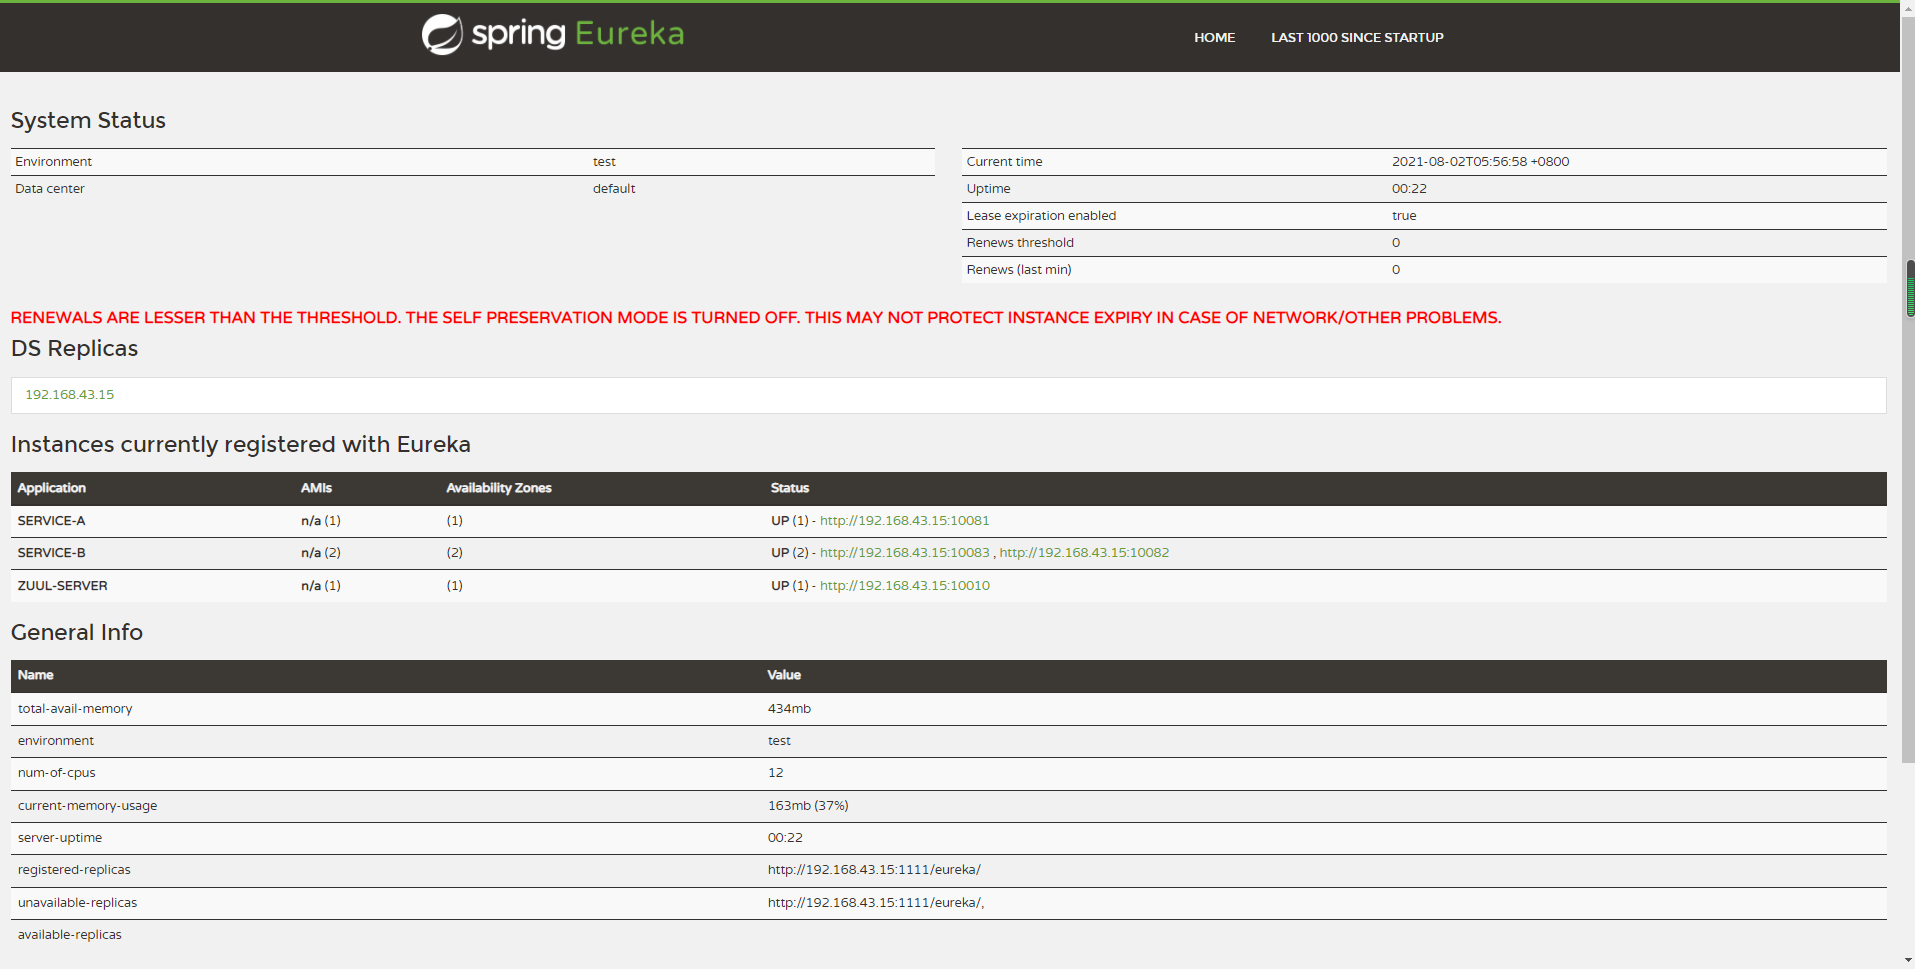Click the Lease expiration enabled label
This screenshot has width=1915, height=969.
click(x=1041, y=216)
